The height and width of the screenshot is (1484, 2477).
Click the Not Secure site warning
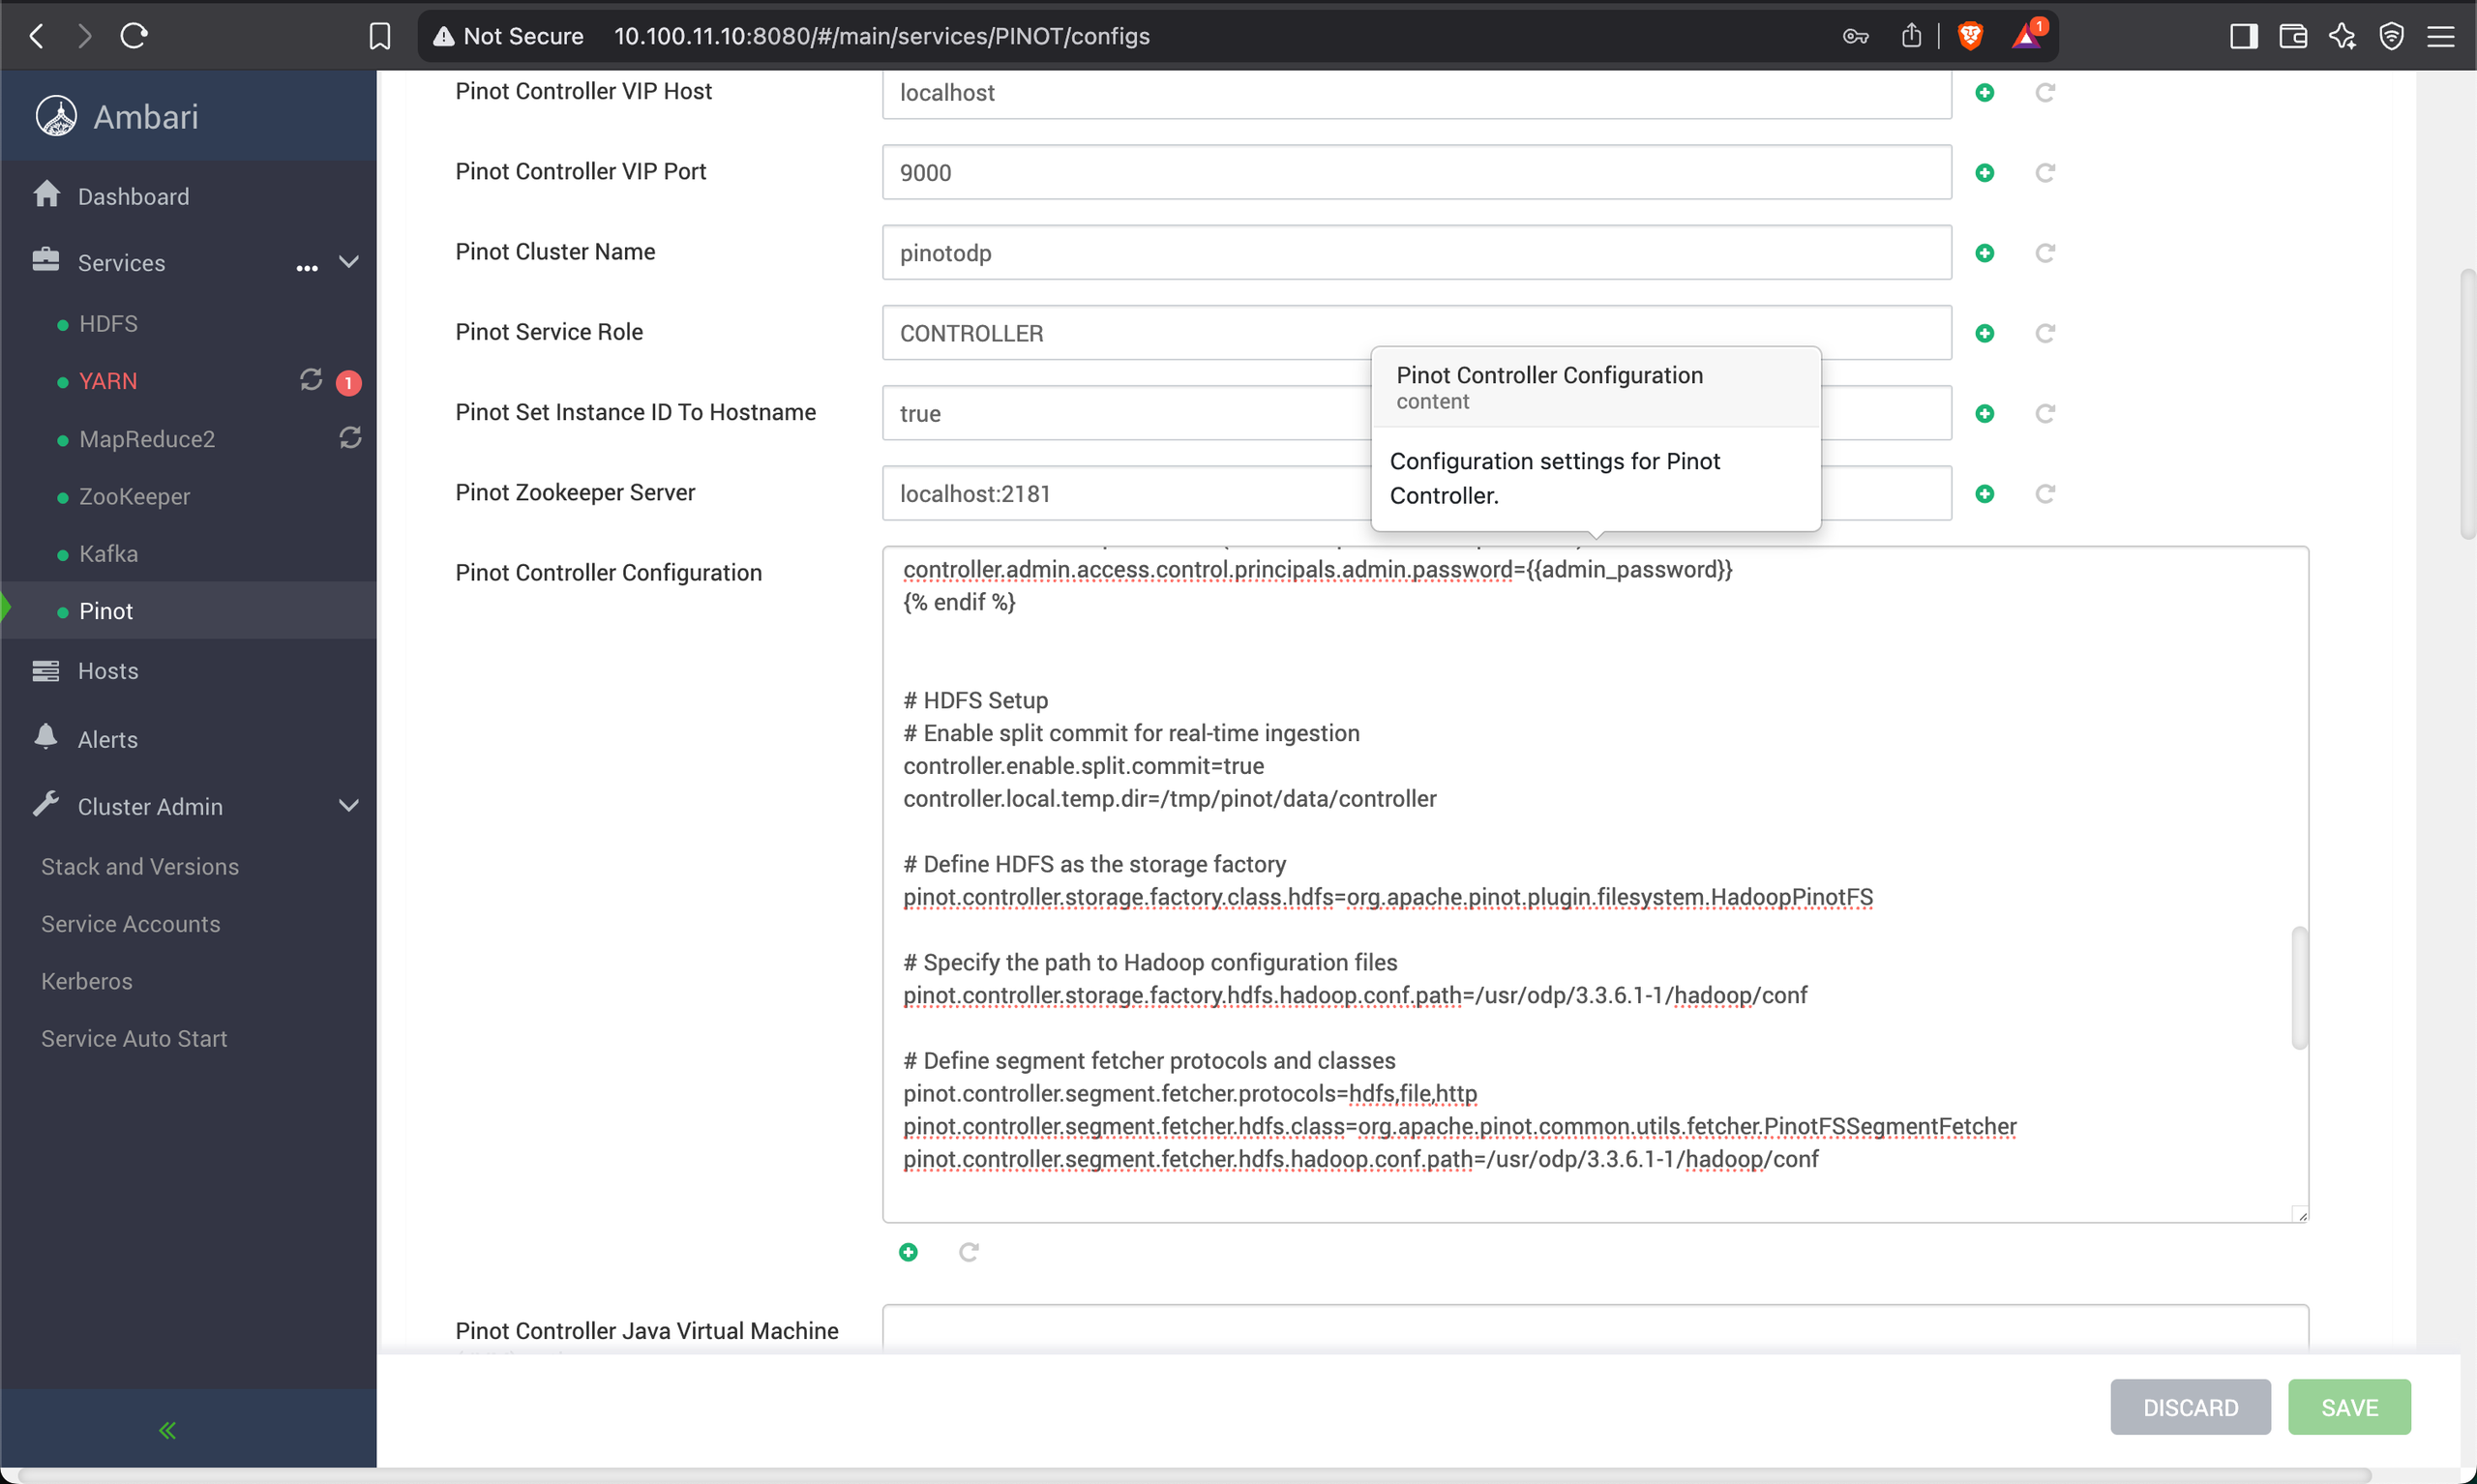click(x=508, y=36)
